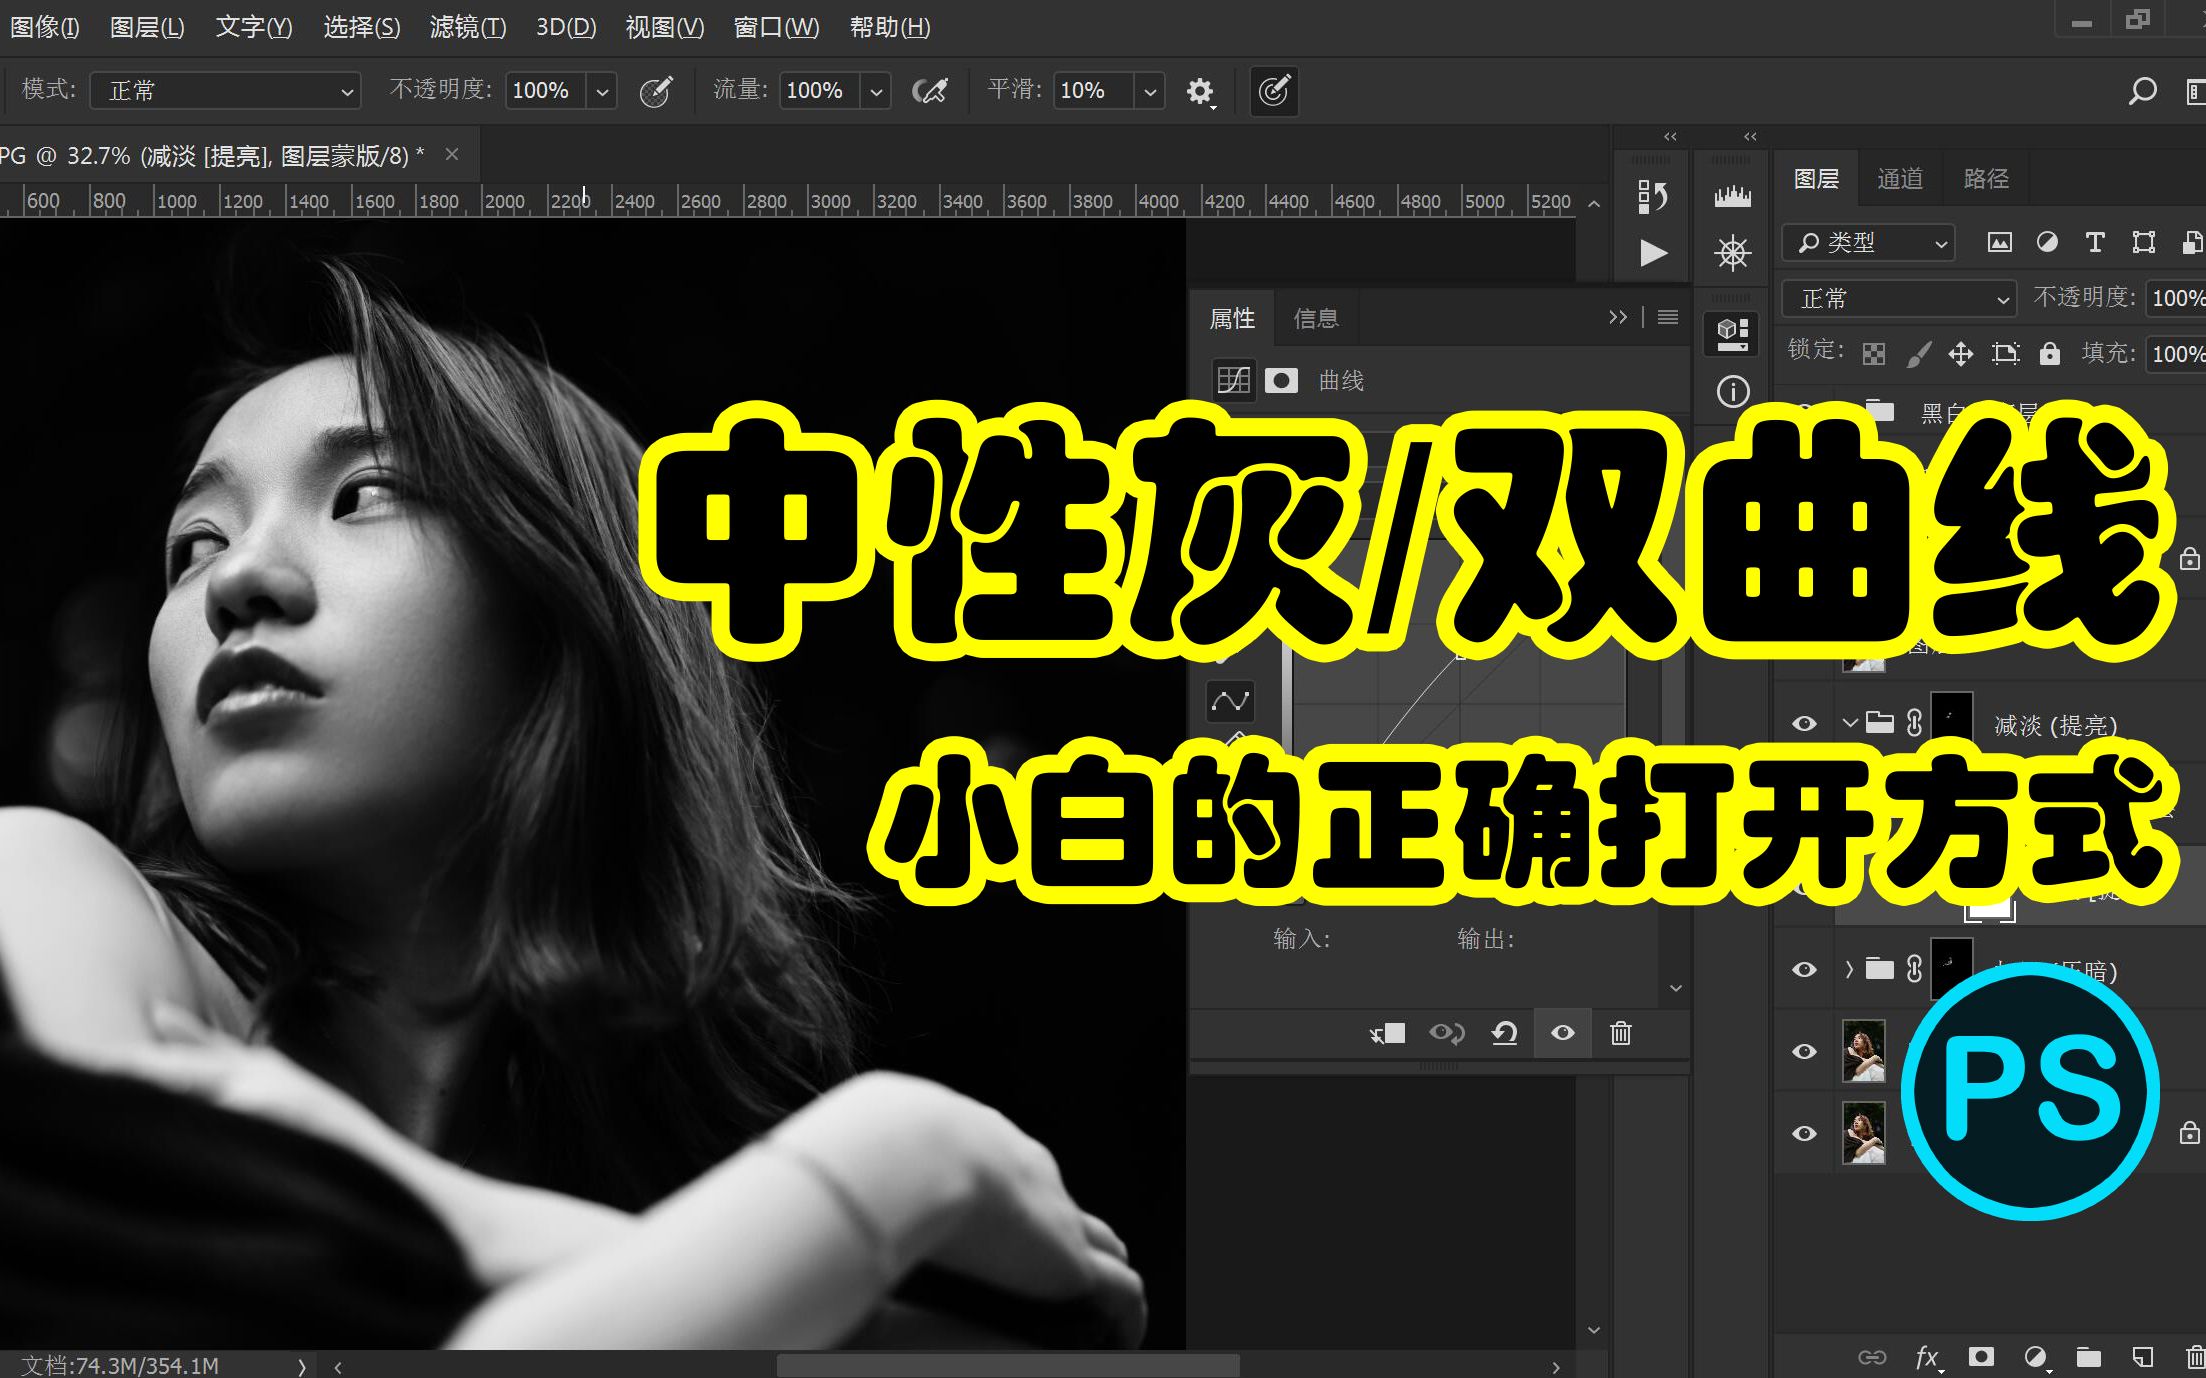Expand the 流量 flow slider arrow
This screenshot has width=2206, height=1378.
point(876,91)
